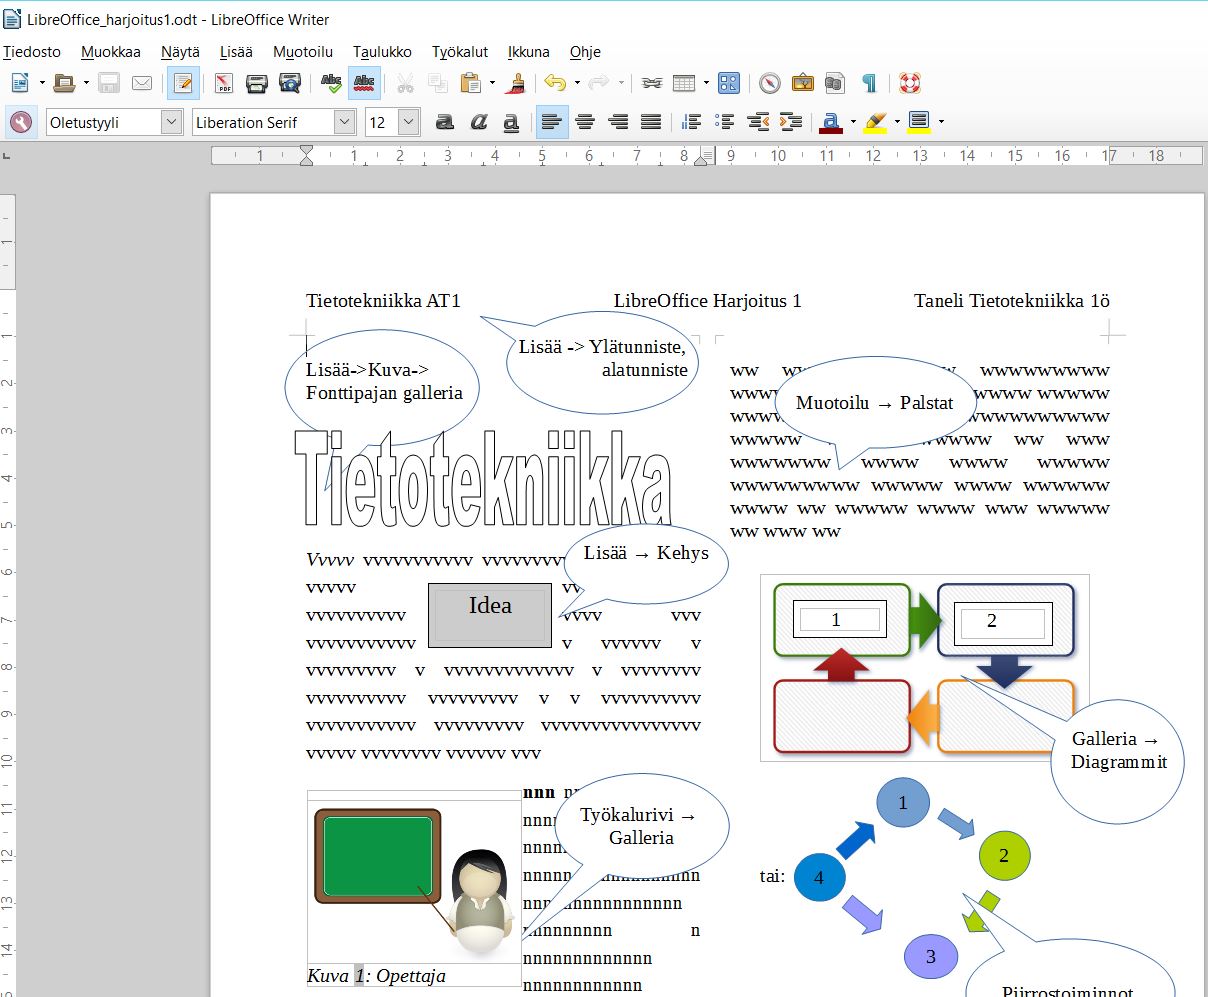Toggle bold text formatting
Image resolution: width=1208 pixels, height=997 pixels.
(x=445, y=122)
